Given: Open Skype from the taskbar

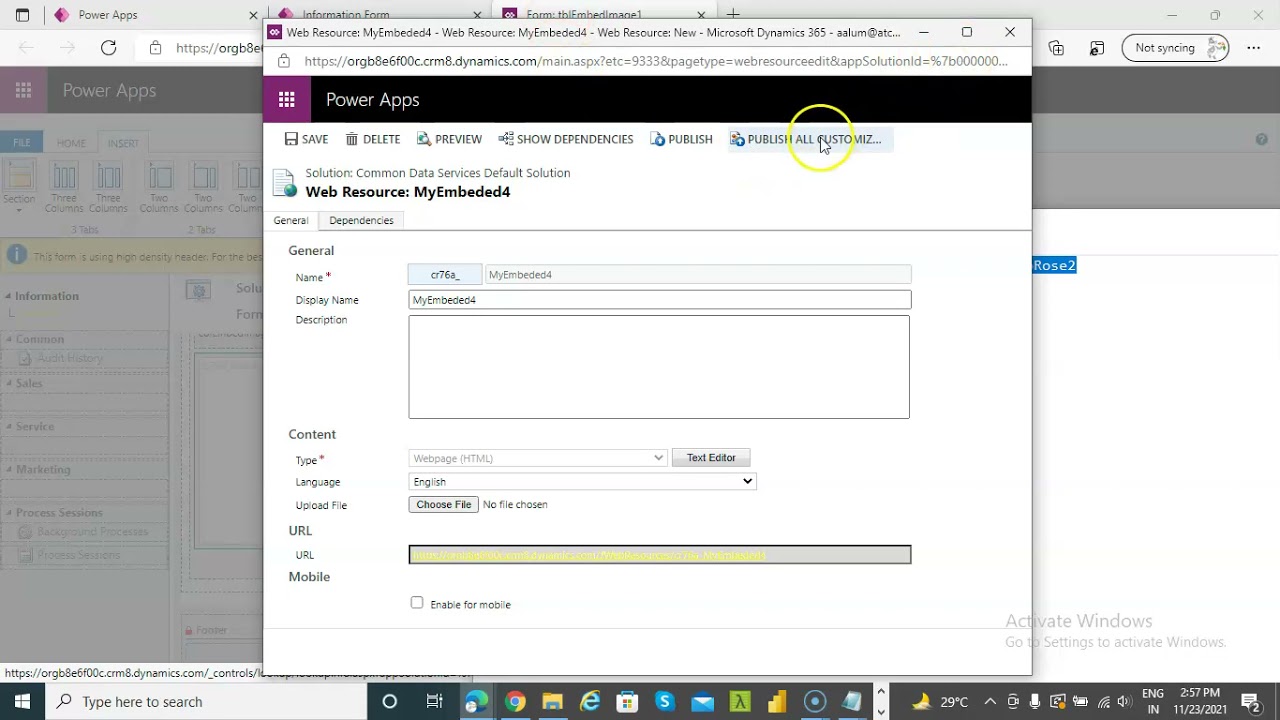Looking at the screenshot, I should click(x=665, y=701).
